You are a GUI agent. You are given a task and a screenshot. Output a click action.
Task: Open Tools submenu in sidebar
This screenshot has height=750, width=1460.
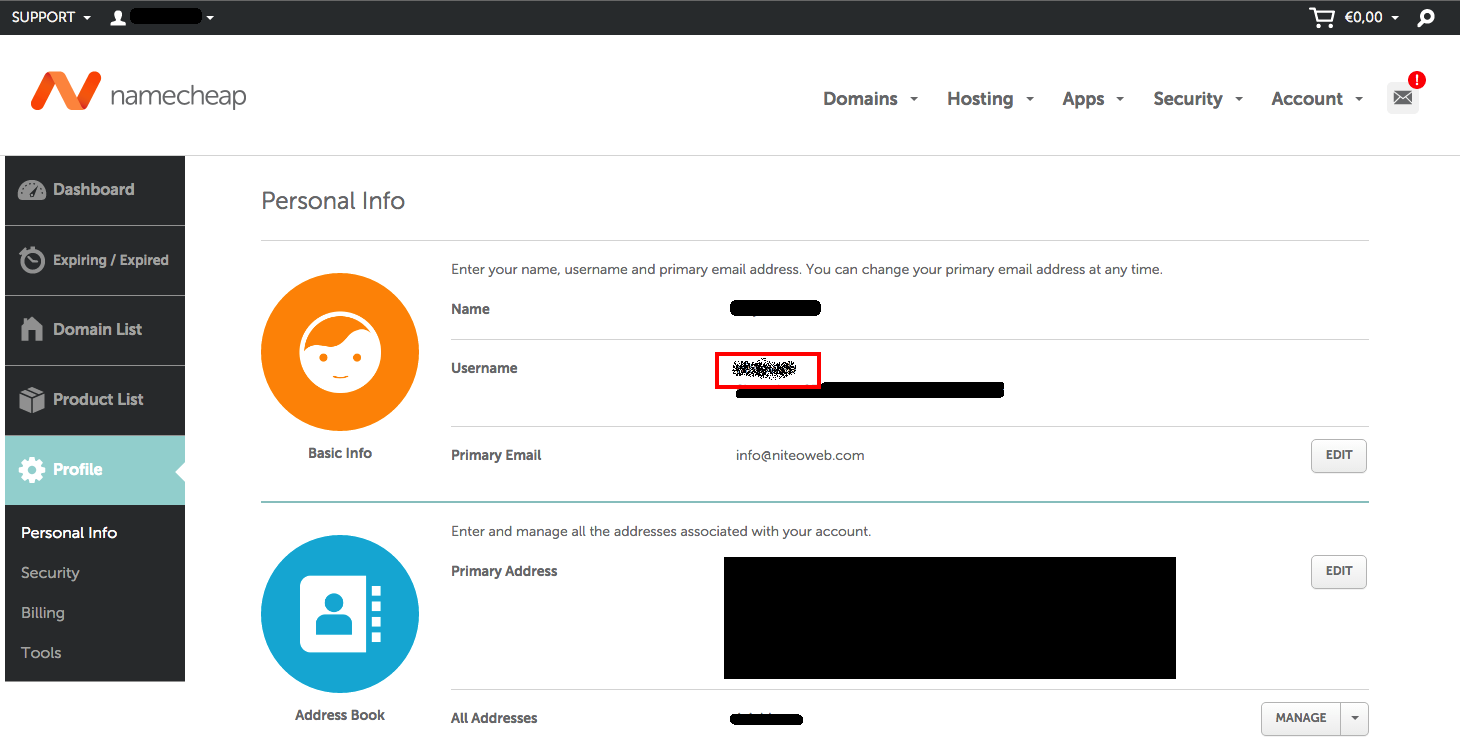(x=41, y=653)
